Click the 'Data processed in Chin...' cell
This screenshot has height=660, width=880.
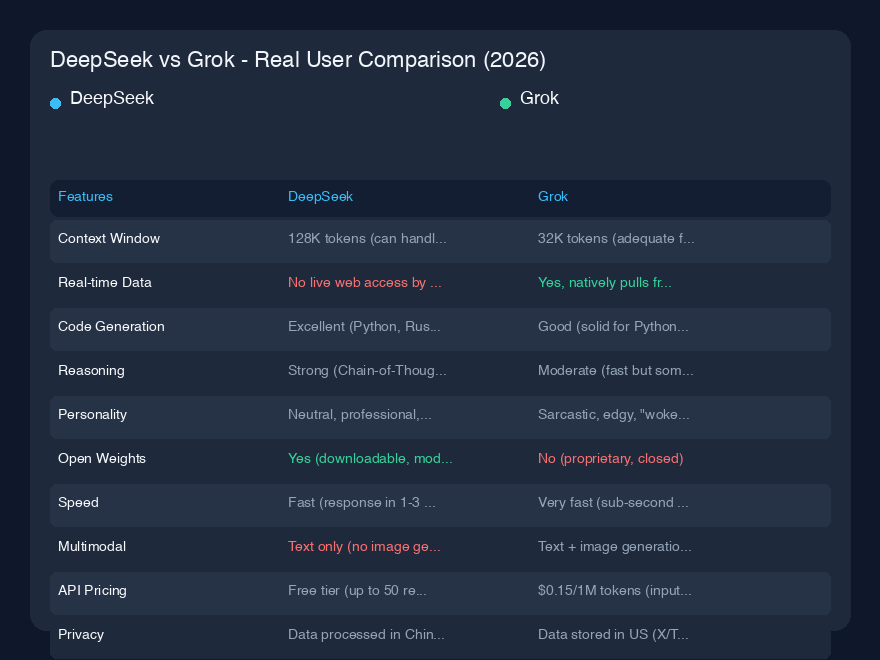click(366, 635)
